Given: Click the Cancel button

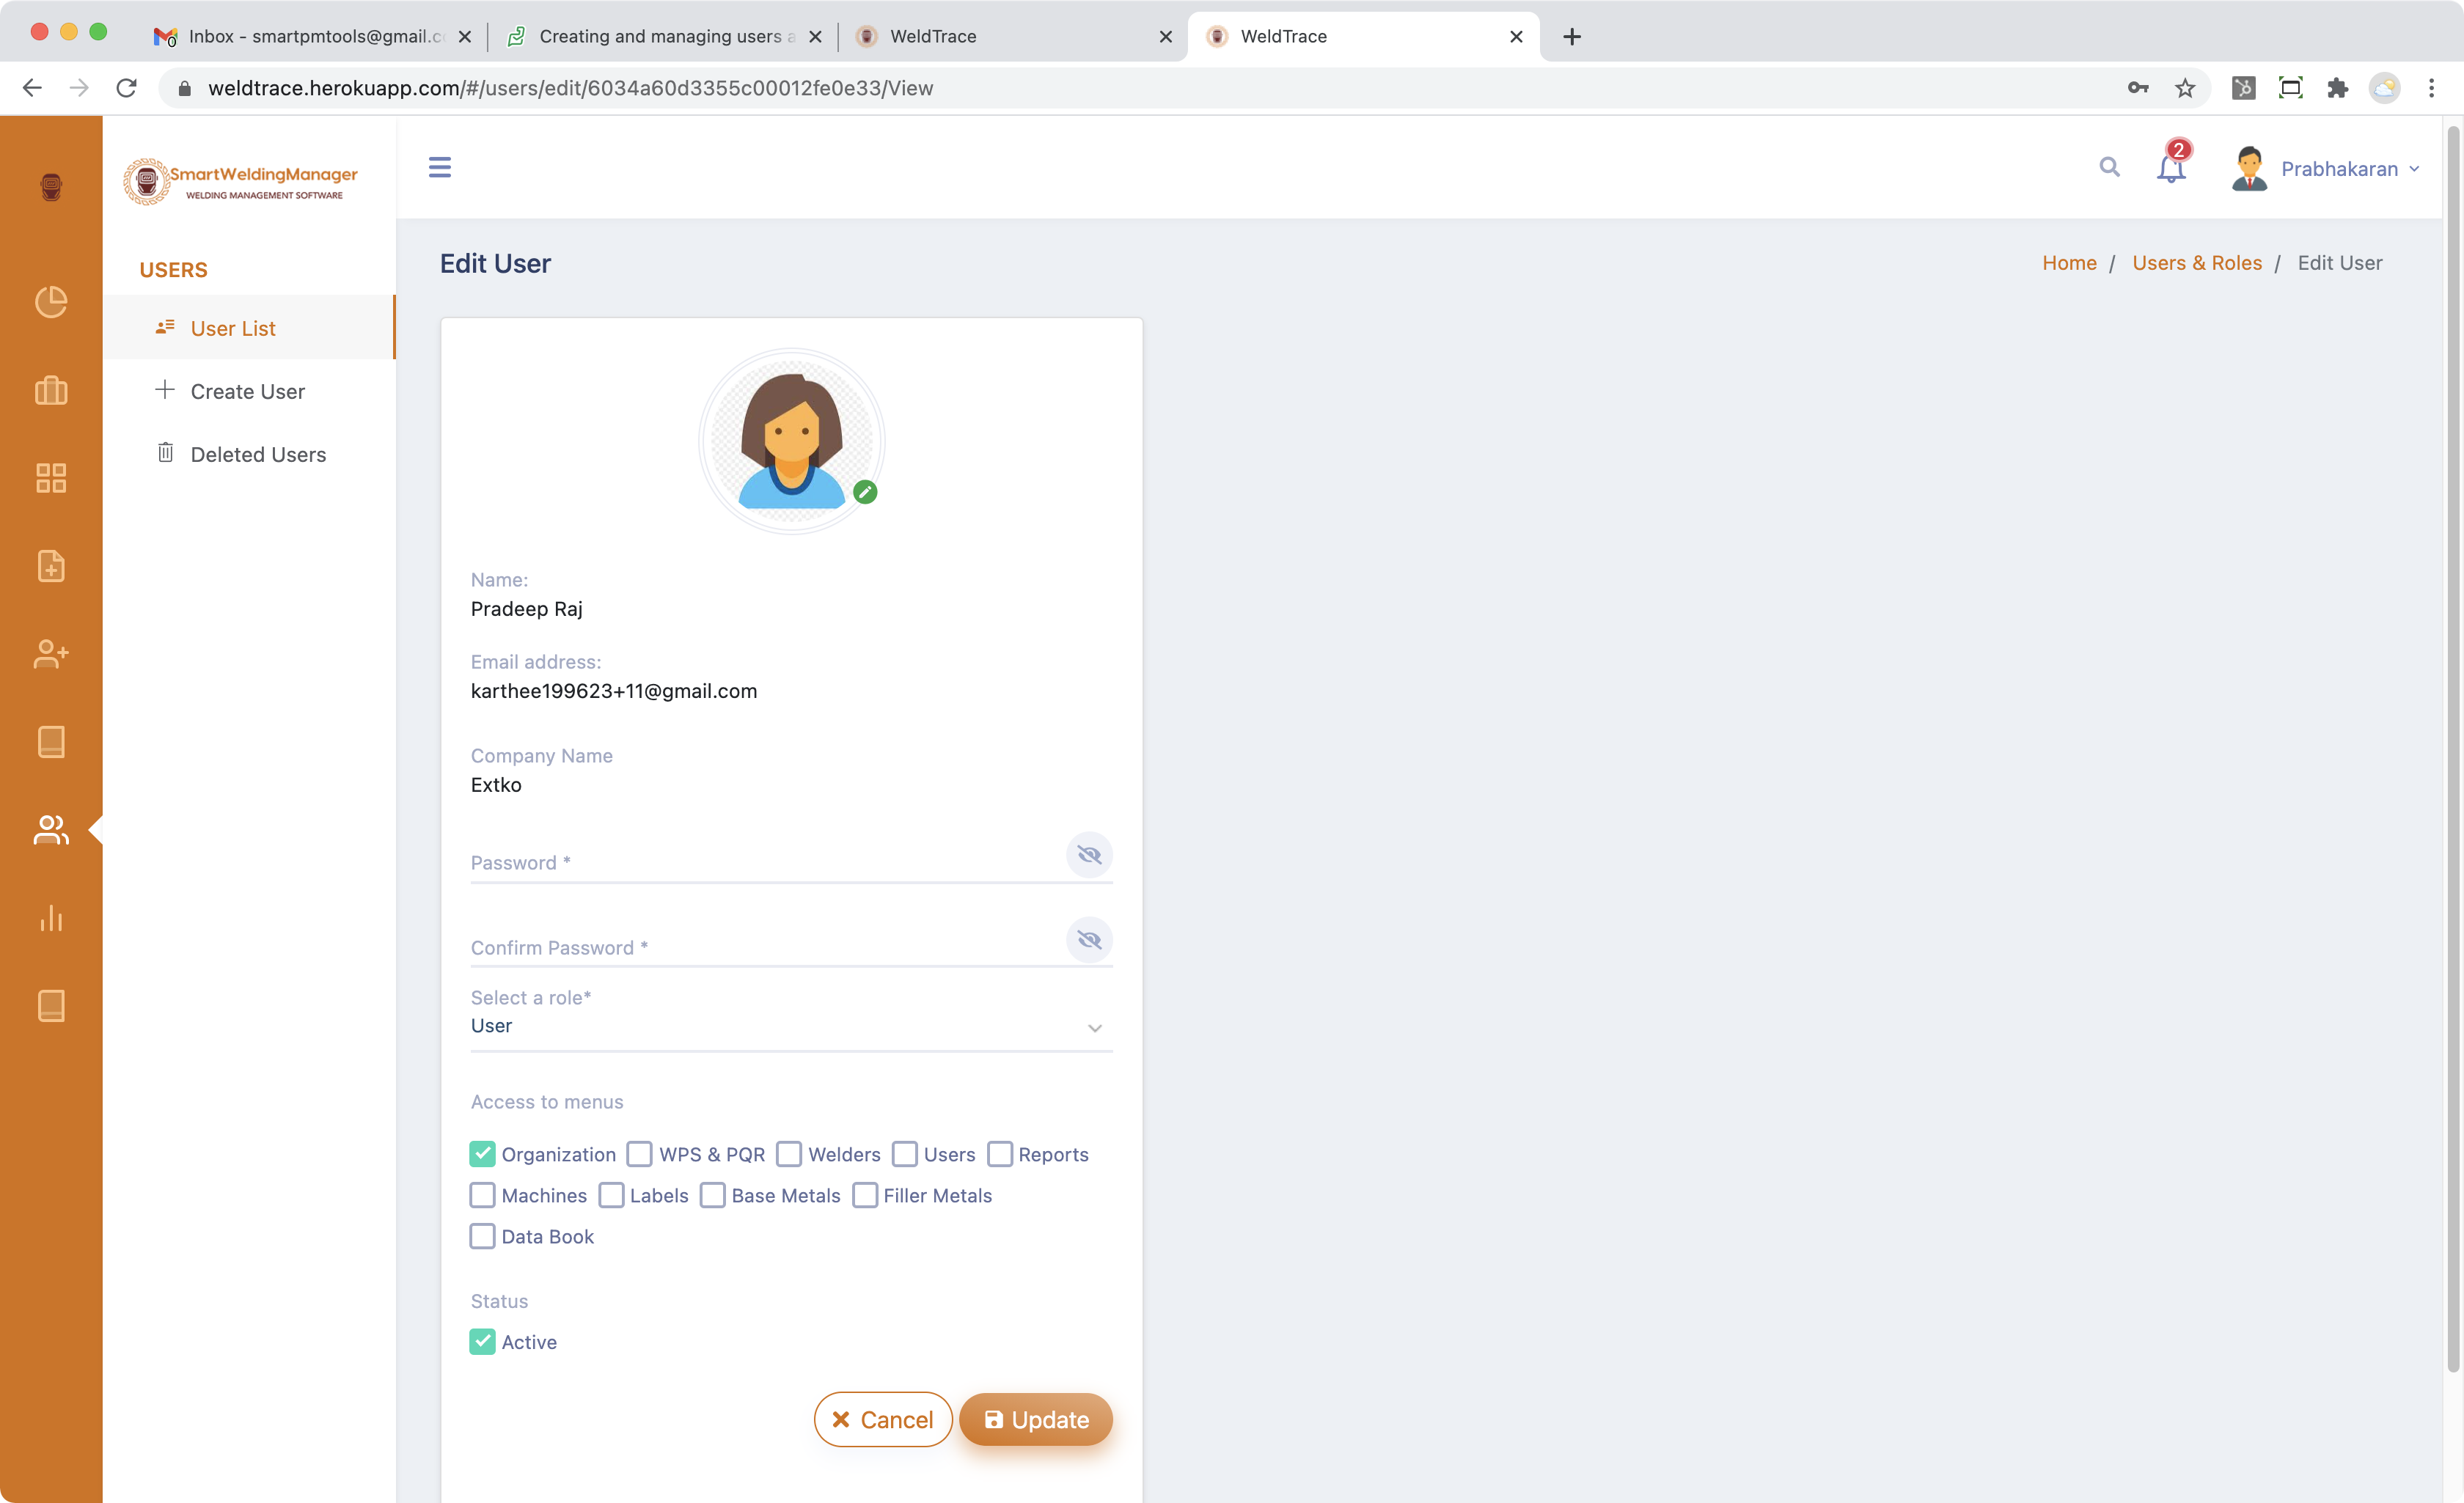Looking at the screenshot, I should [x=882, y=1419].
